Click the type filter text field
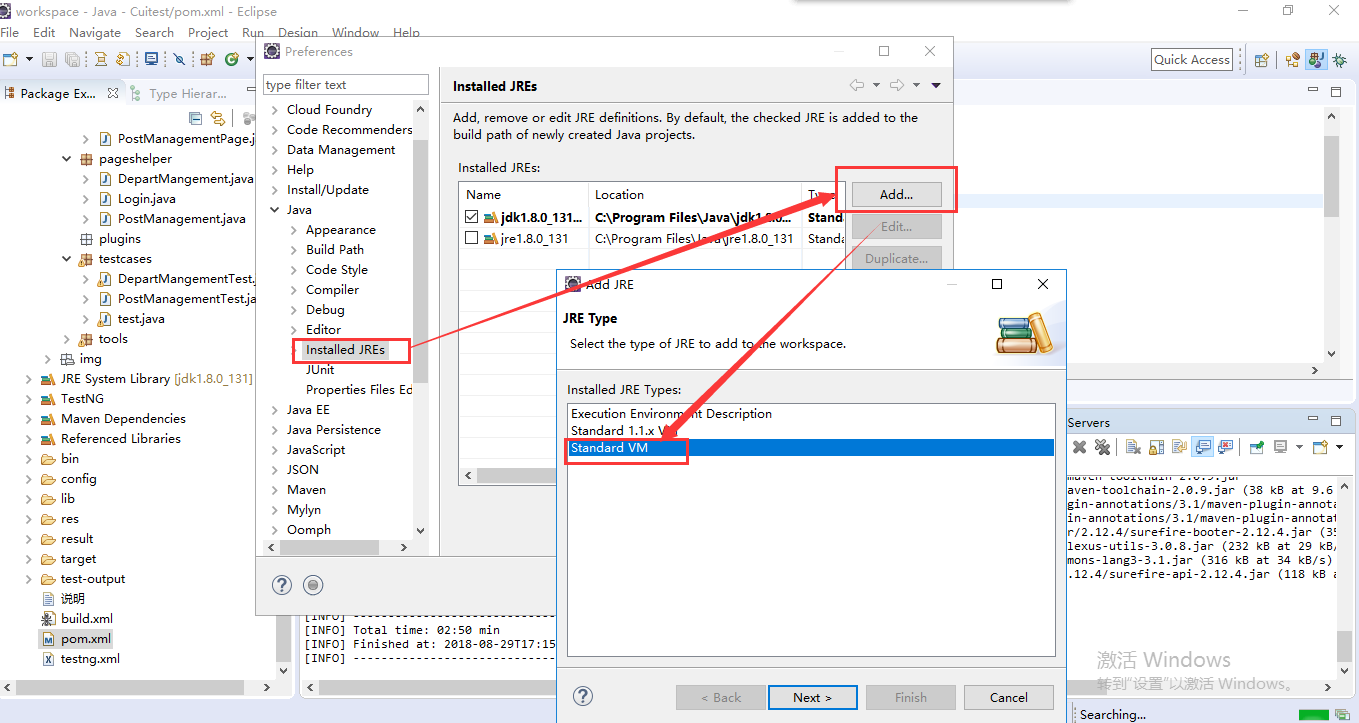The image size is (1359, 723). point(346,84)
